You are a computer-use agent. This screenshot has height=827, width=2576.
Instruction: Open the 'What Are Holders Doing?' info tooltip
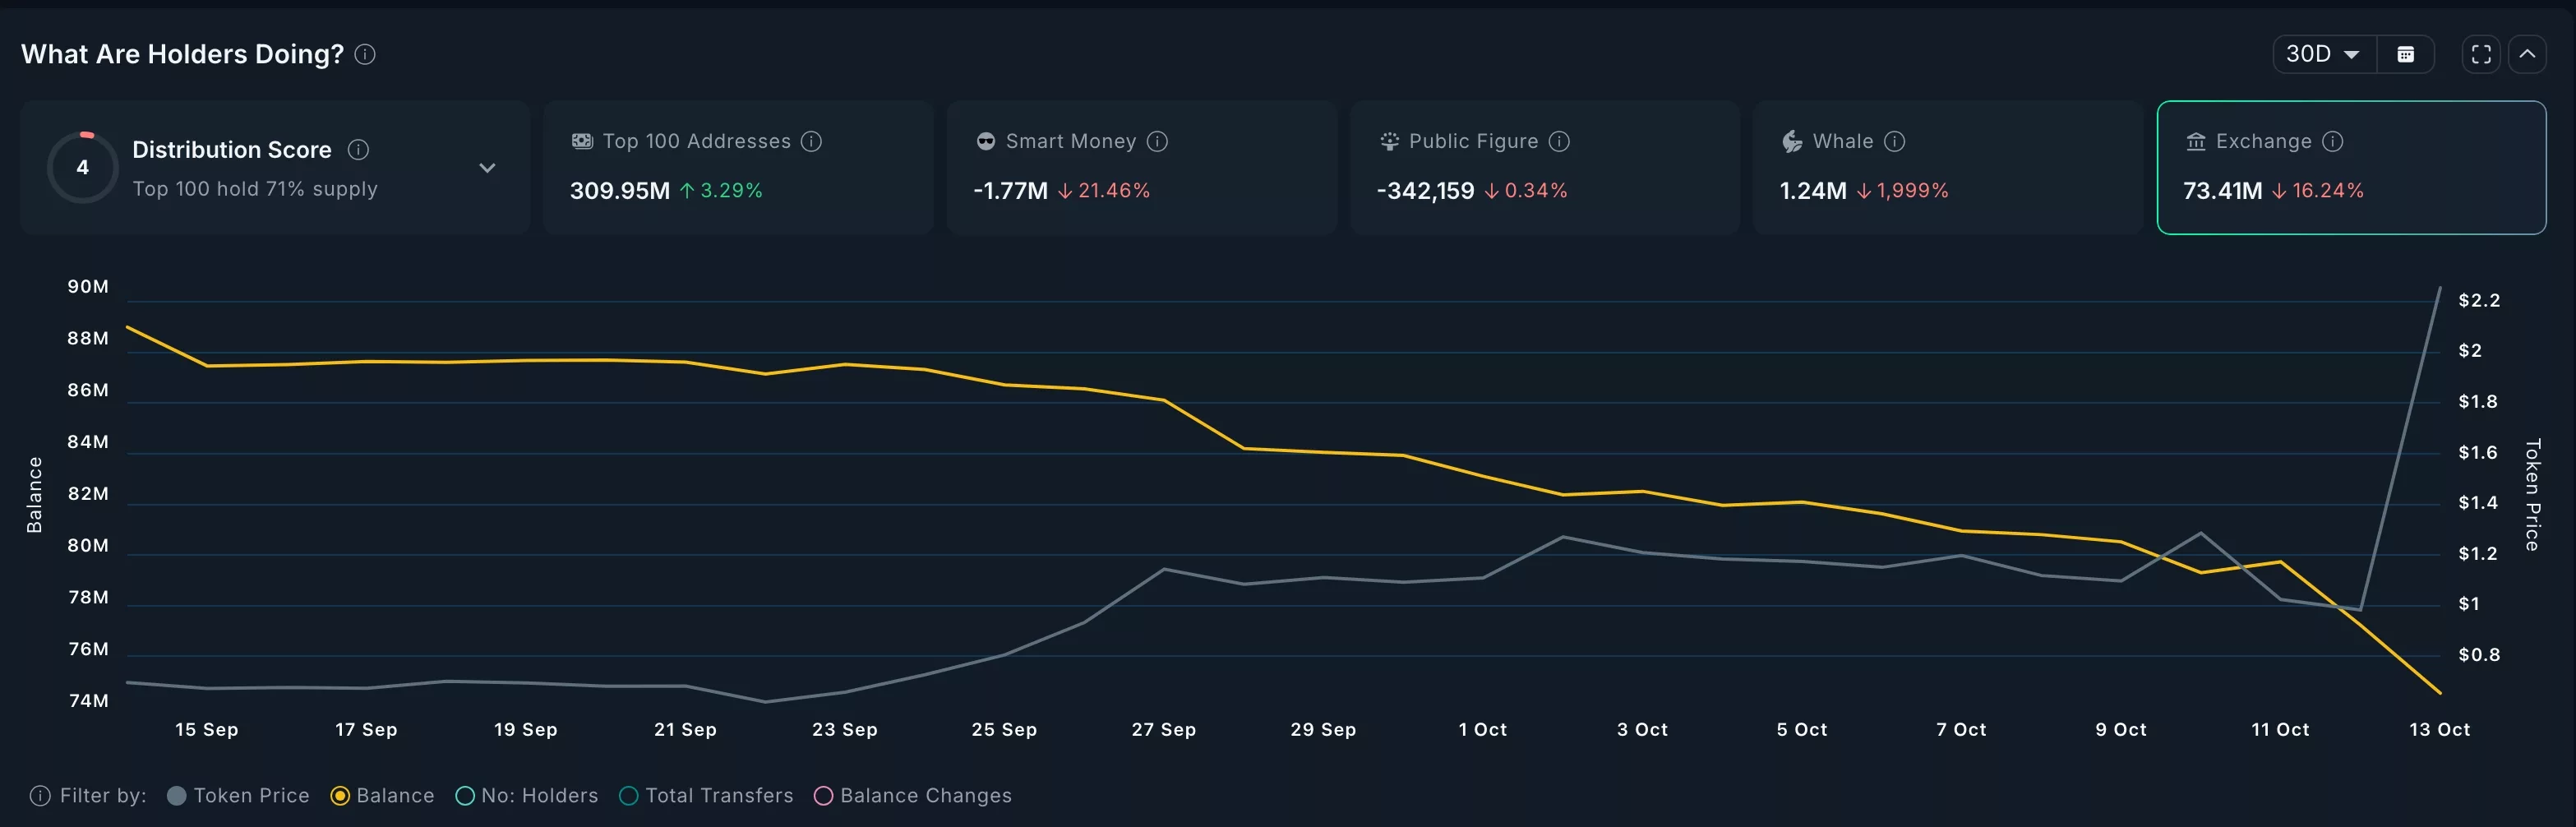(366, 54)
